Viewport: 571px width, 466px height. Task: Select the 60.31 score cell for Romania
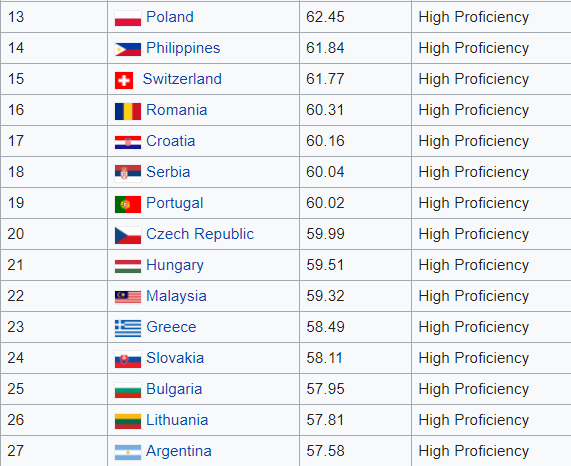[355, 110]
